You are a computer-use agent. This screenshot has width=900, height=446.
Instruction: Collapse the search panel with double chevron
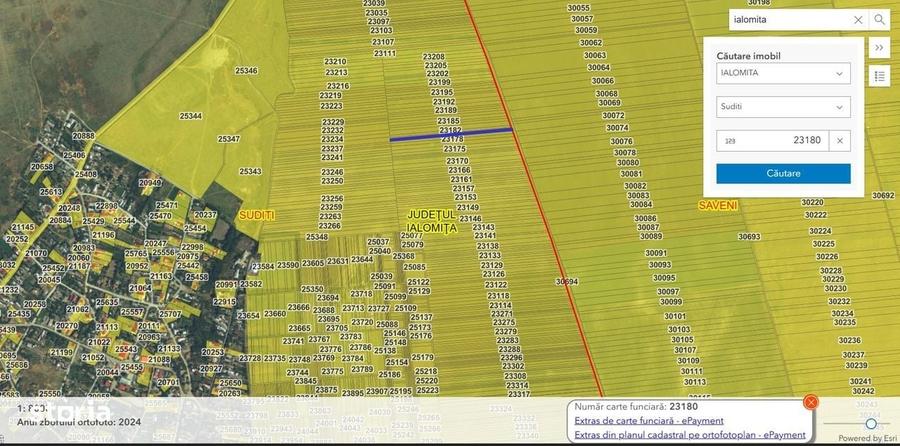pyautogui.click(x=879, y=48)
